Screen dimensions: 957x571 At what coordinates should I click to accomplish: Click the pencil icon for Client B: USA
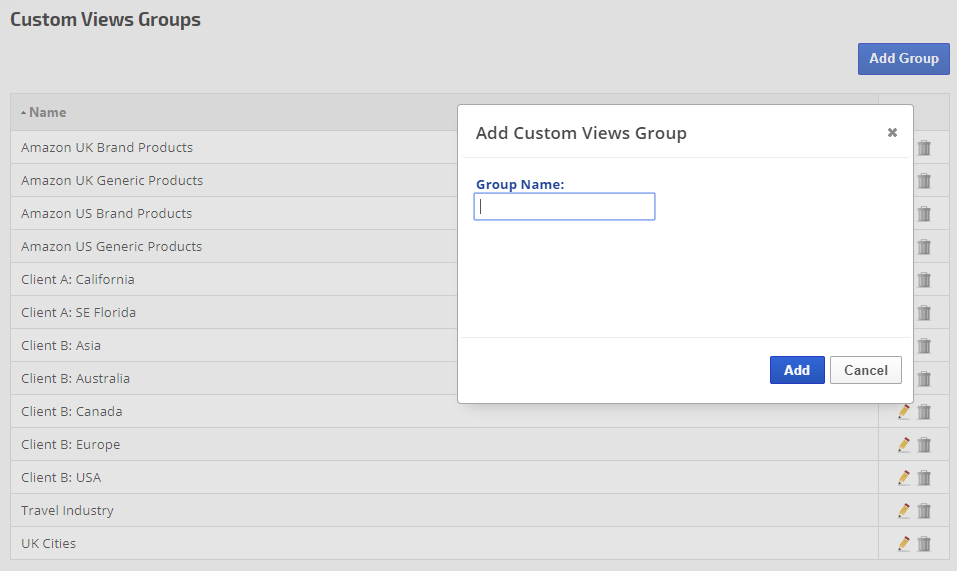point(904,477)
